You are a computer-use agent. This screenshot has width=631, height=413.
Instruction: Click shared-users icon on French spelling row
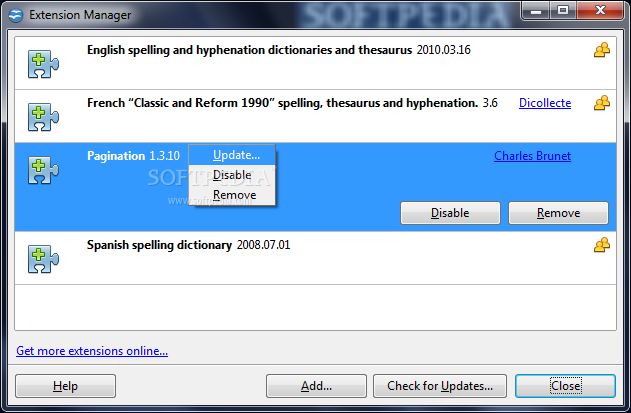pos(602,103)
